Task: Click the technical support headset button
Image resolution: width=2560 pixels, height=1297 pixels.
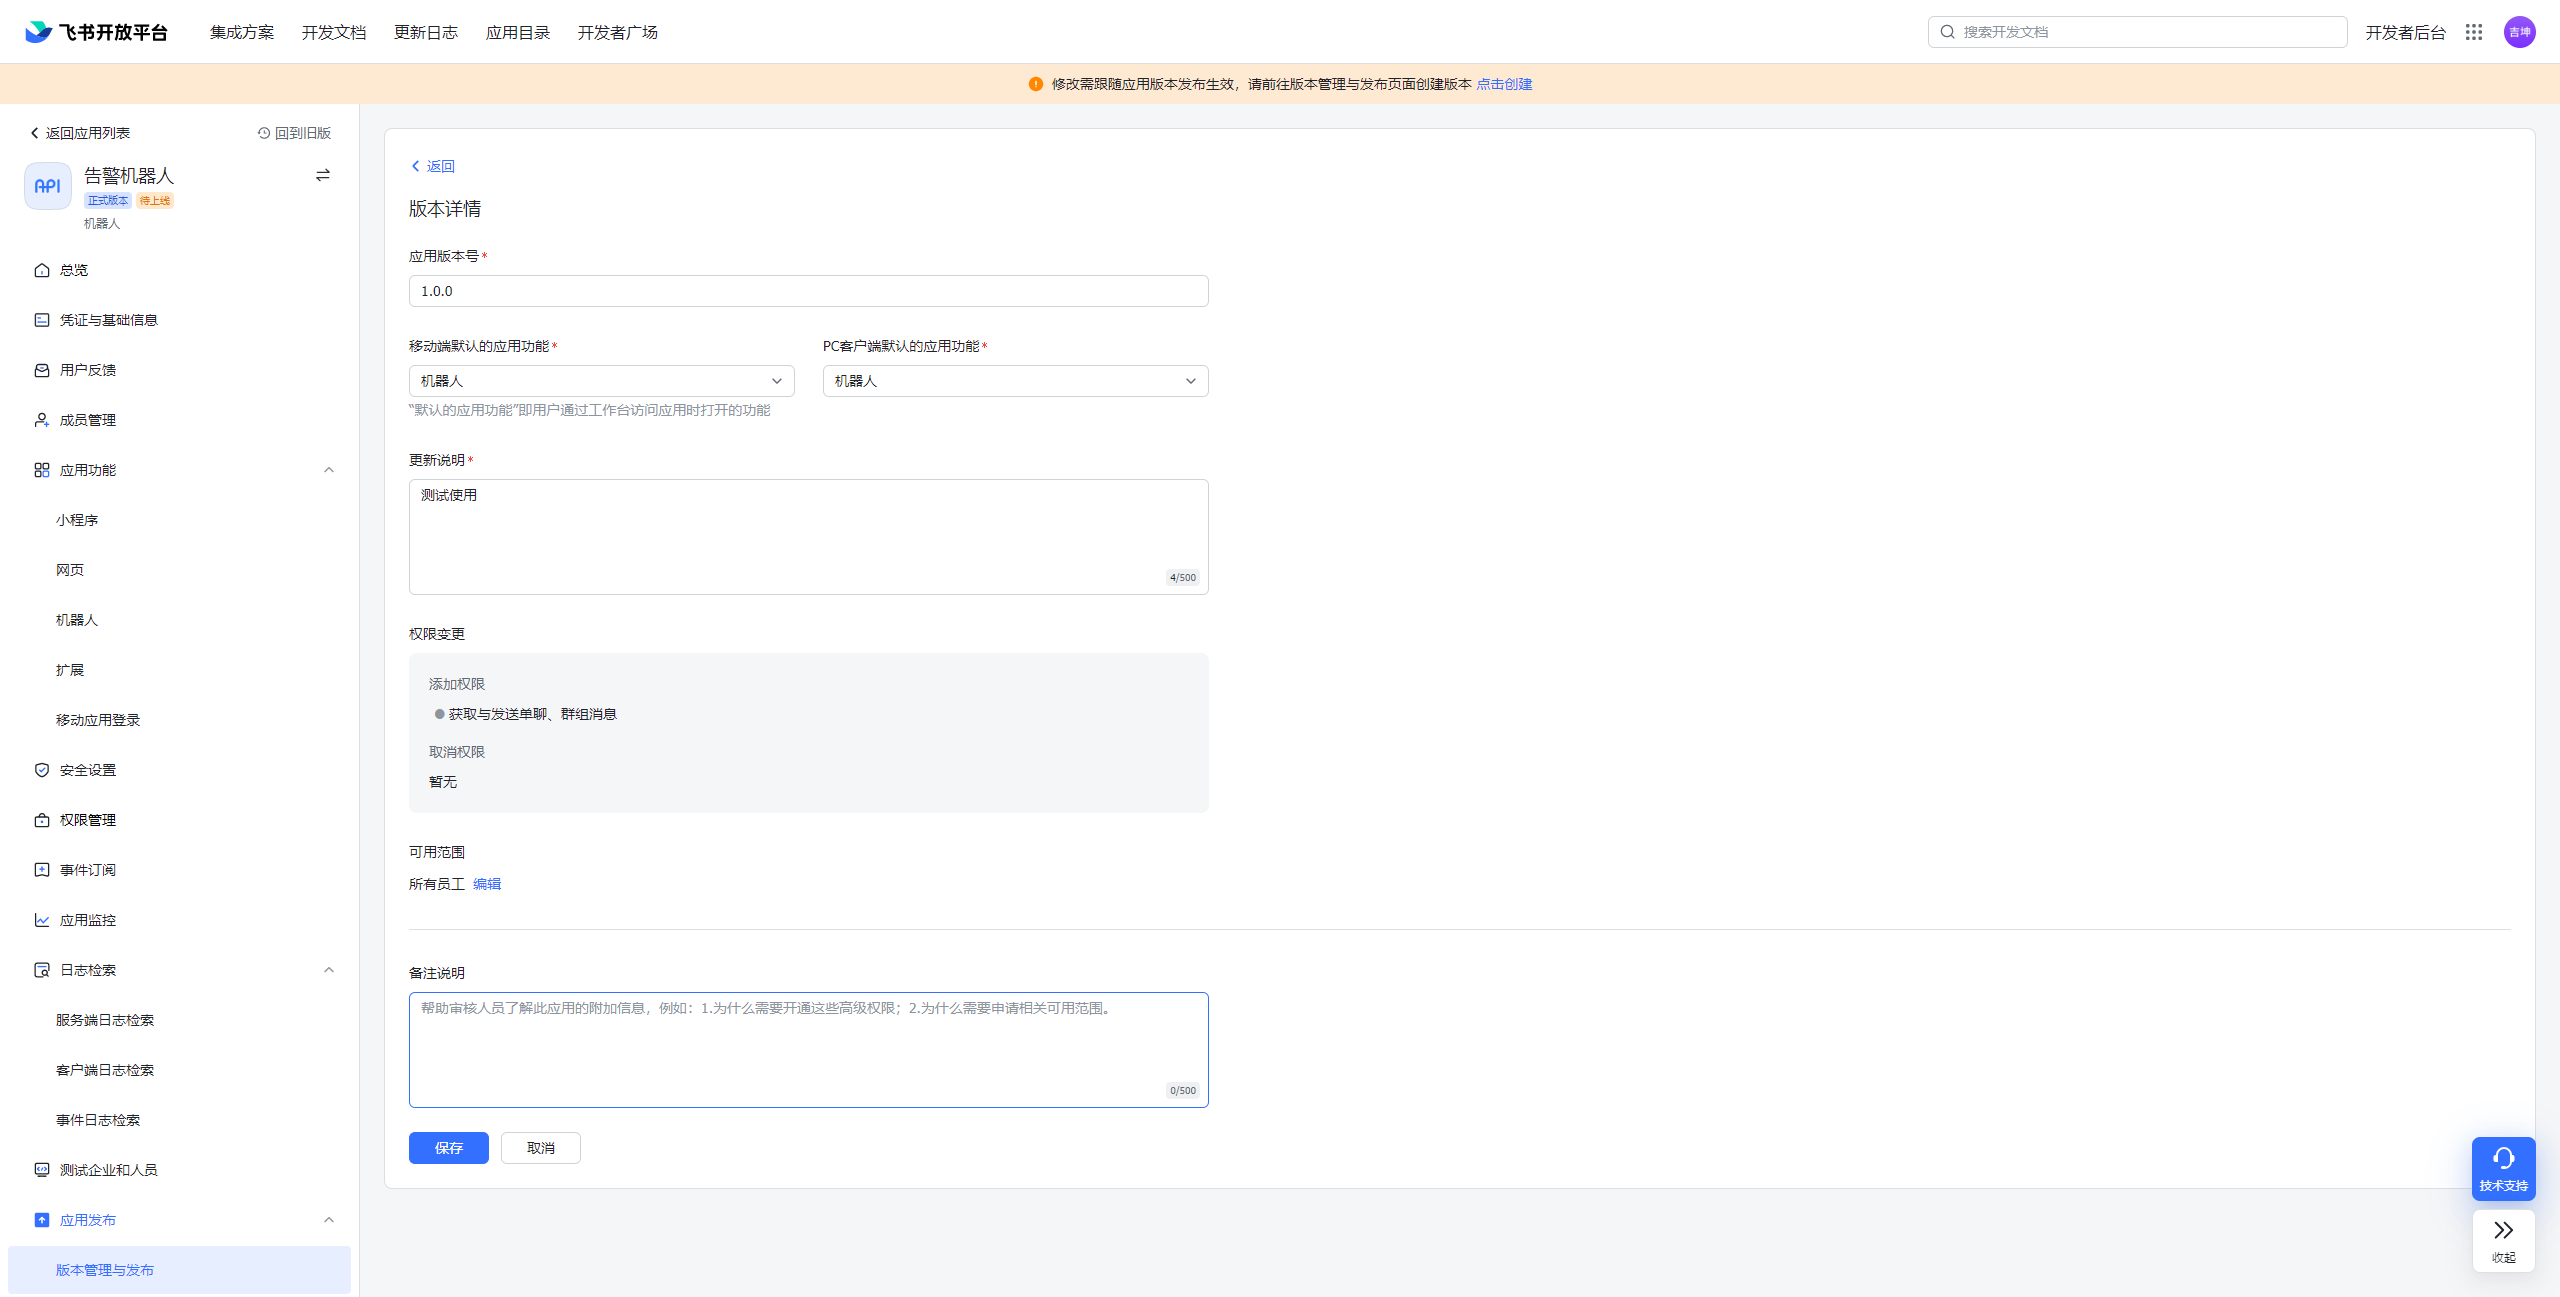Action: click(x=2503, y=1169)
